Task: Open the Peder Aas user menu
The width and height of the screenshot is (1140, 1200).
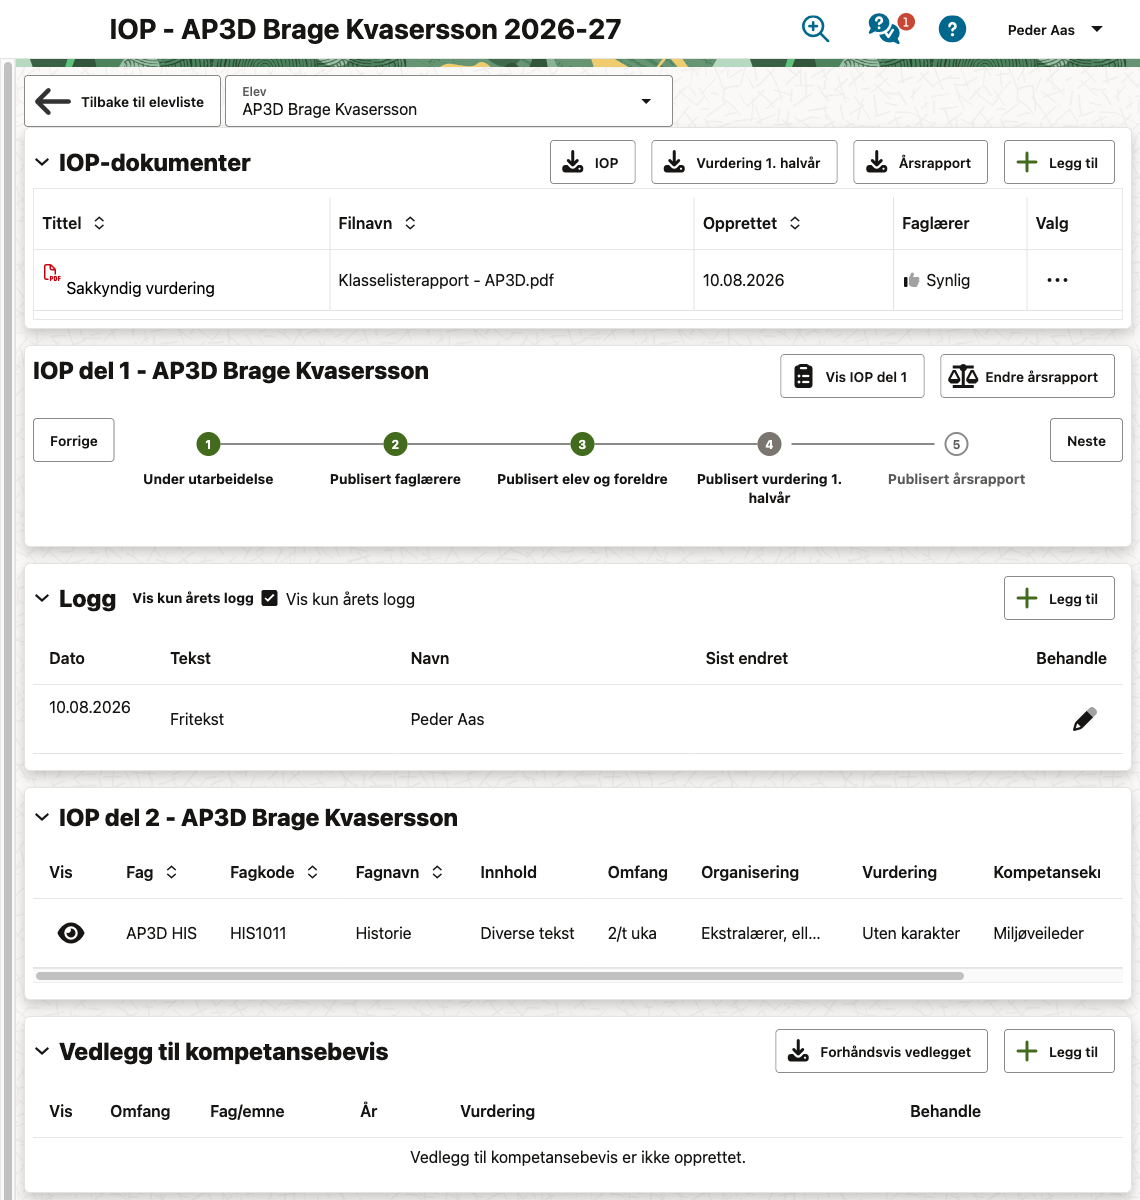Action: click(1055, 30)
